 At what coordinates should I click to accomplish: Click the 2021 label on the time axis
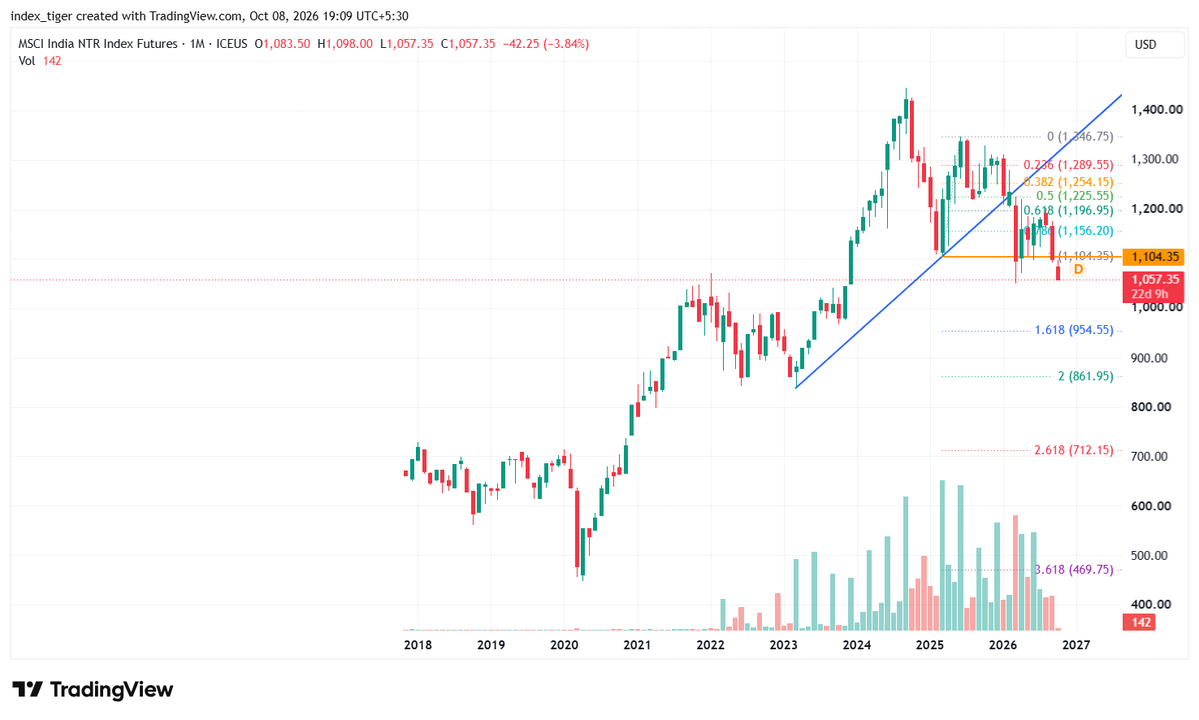point(637,645)
